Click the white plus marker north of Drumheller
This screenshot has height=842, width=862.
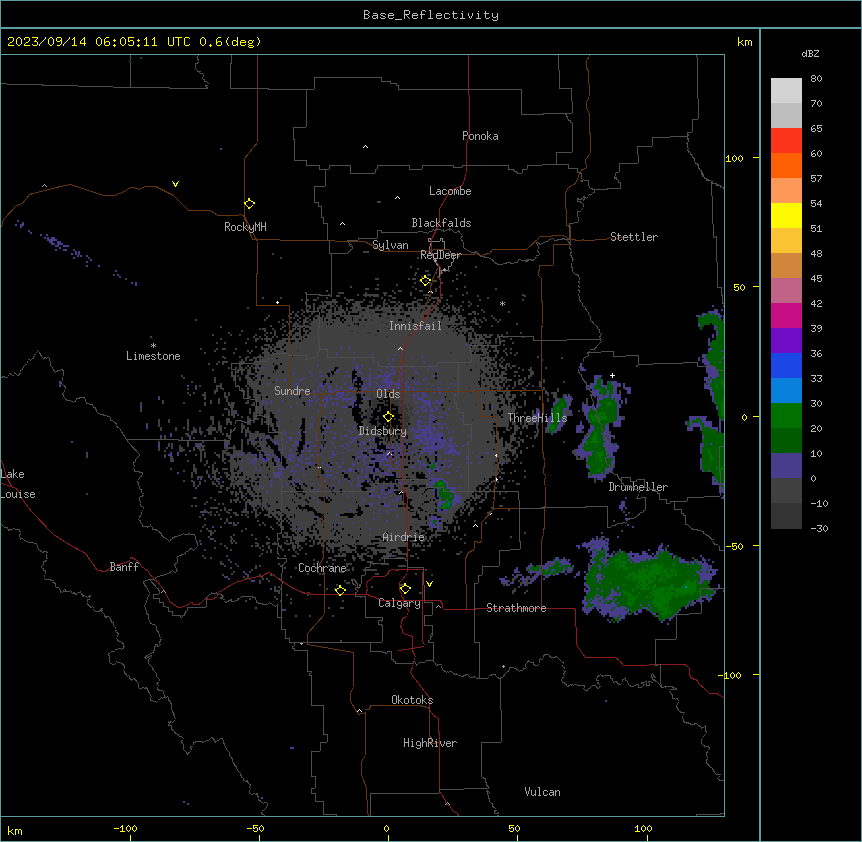click(x=612, y=375)
